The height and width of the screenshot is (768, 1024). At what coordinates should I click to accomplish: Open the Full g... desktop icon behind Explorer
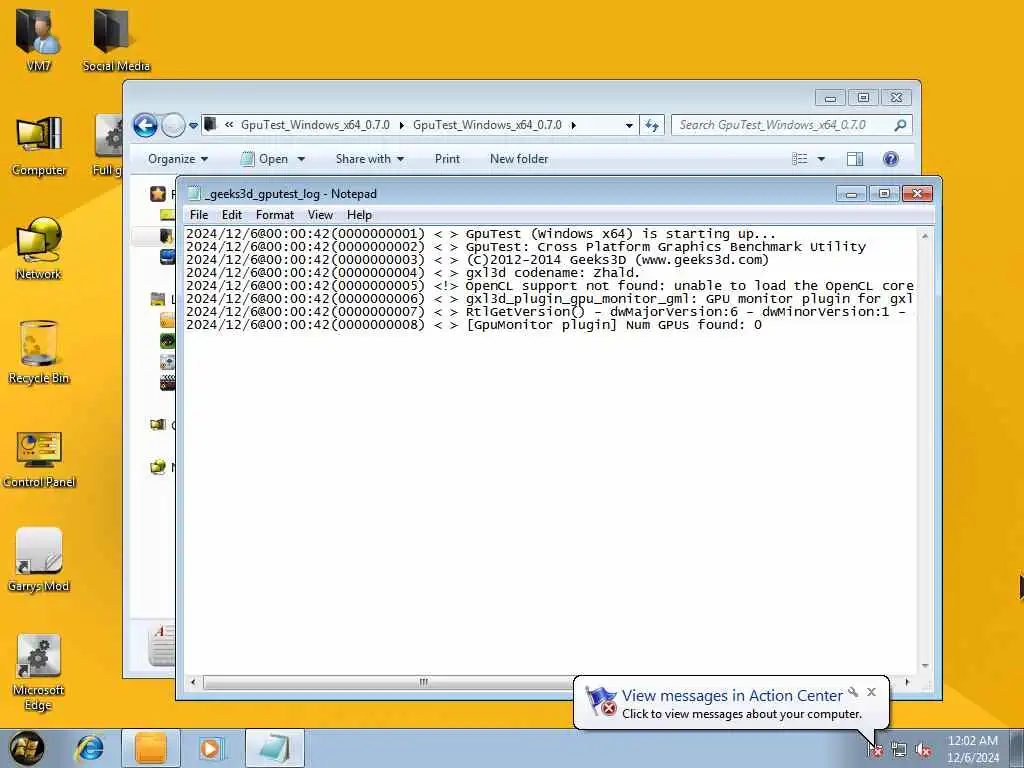click(108, 146)
